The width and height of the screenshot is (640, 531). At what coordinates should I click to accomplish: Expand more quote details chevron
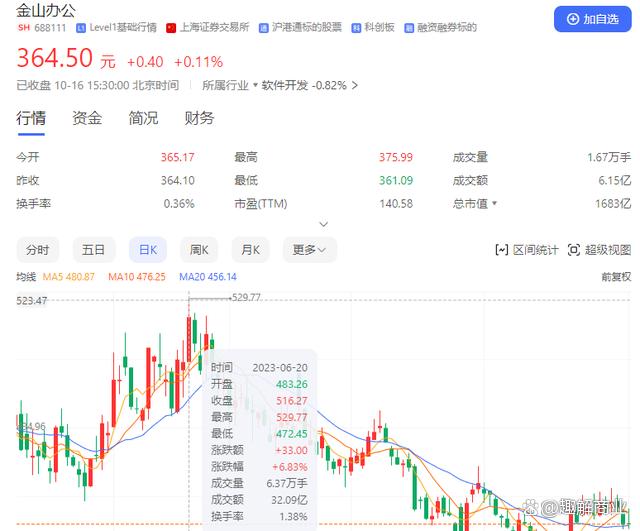point(324,224)
